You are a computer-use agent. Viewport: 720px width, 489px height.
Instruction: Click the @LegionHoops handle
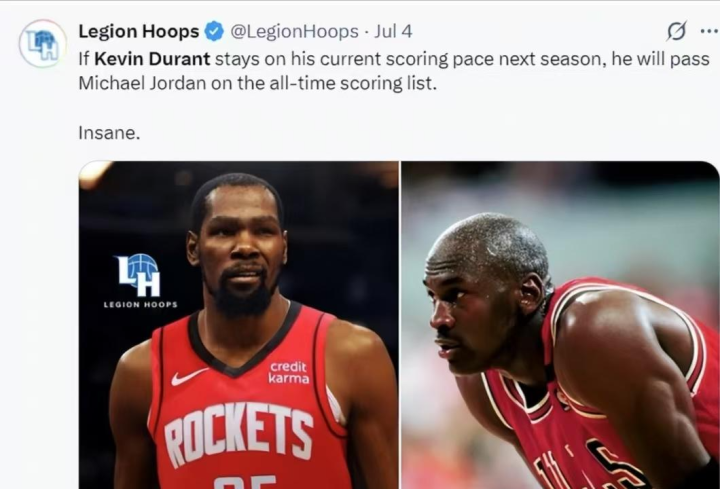coord(294,31)
